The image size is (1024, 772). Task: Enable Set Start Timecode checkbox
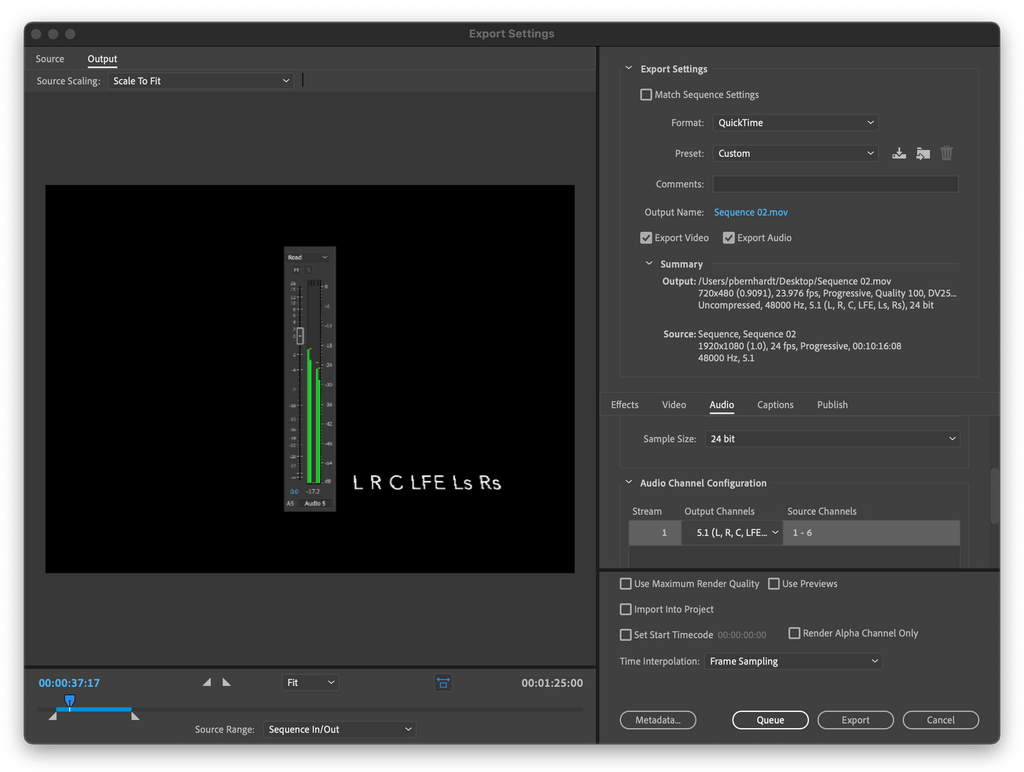[x=626, y=634]
